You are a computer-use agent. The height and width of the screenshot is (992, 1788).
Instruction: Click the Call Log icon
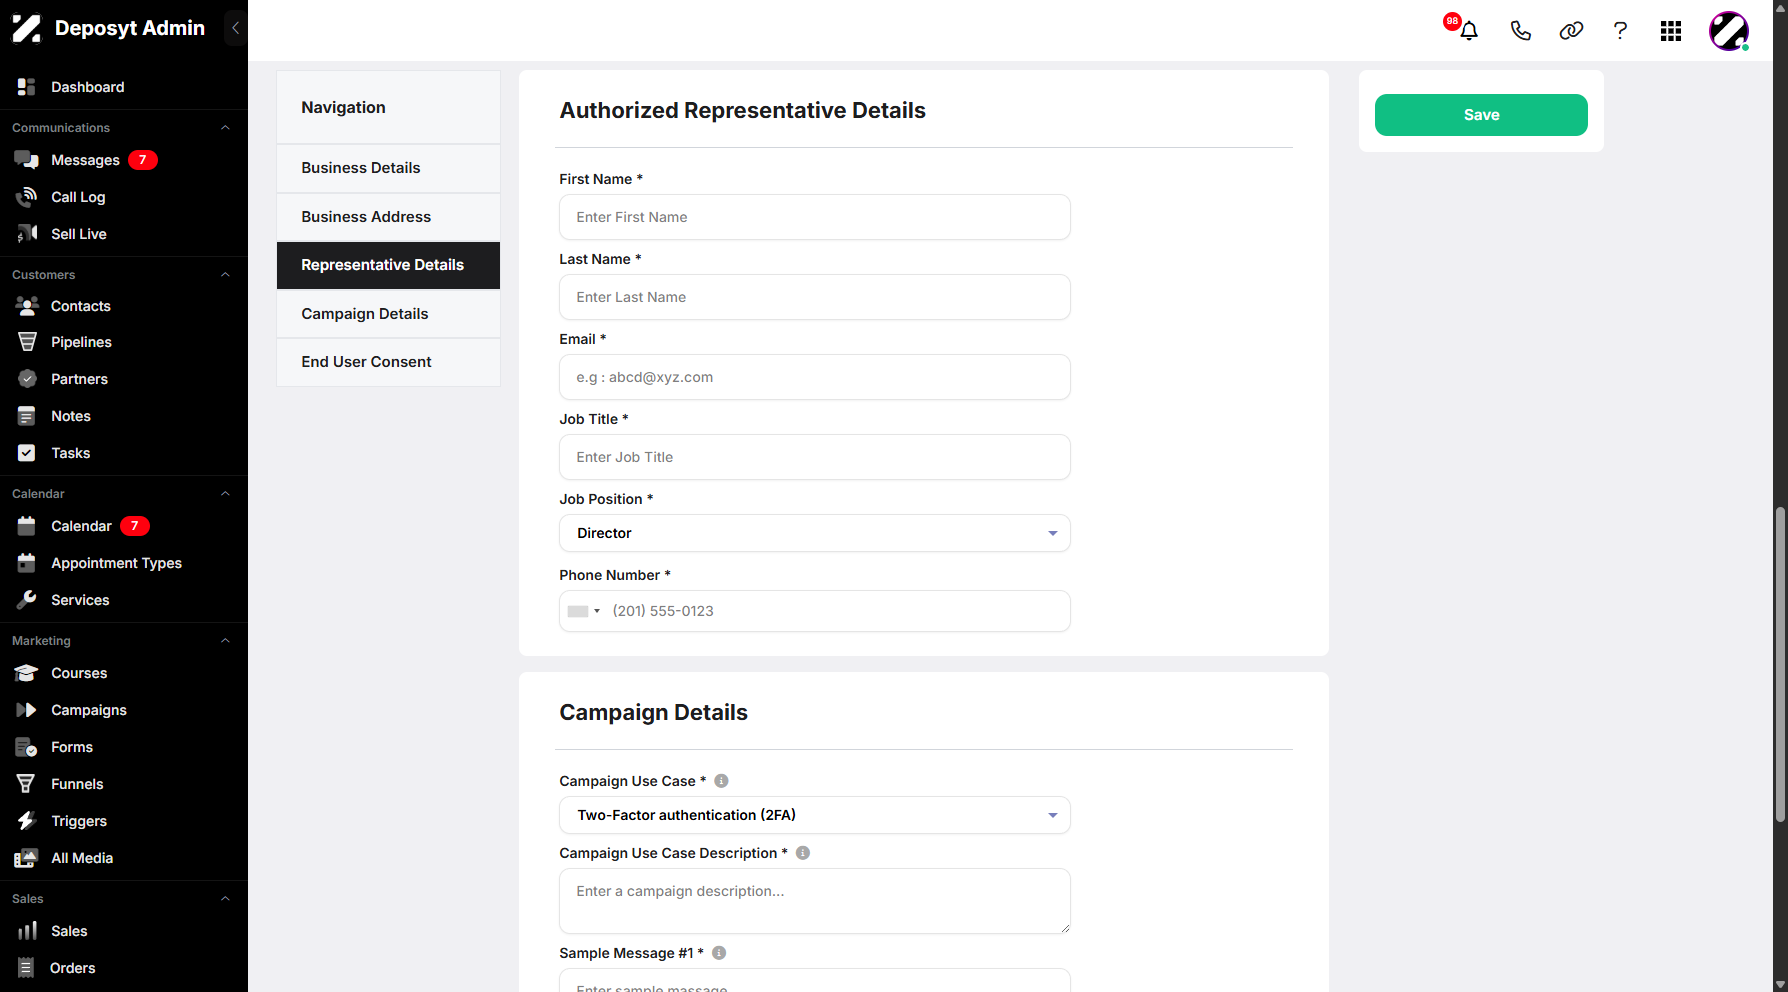pos(27,197)
